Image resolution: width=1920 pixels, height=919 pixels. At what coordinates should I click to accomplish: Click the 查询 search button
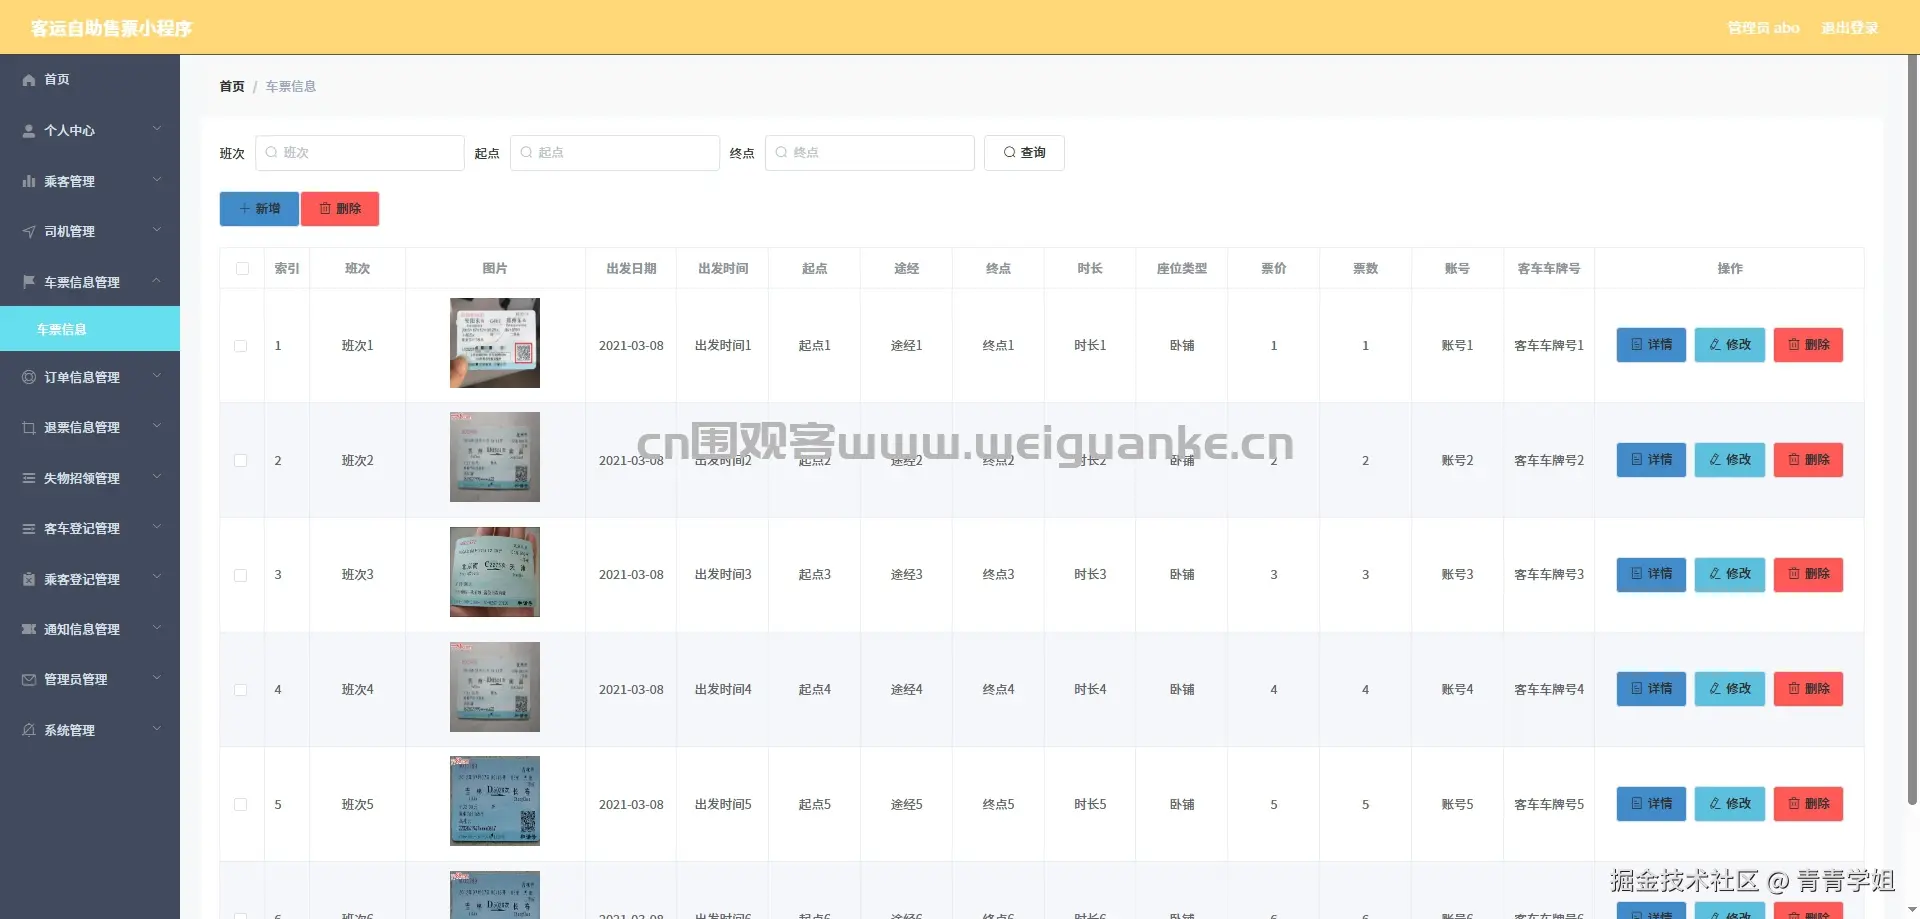click(1024, 153)
